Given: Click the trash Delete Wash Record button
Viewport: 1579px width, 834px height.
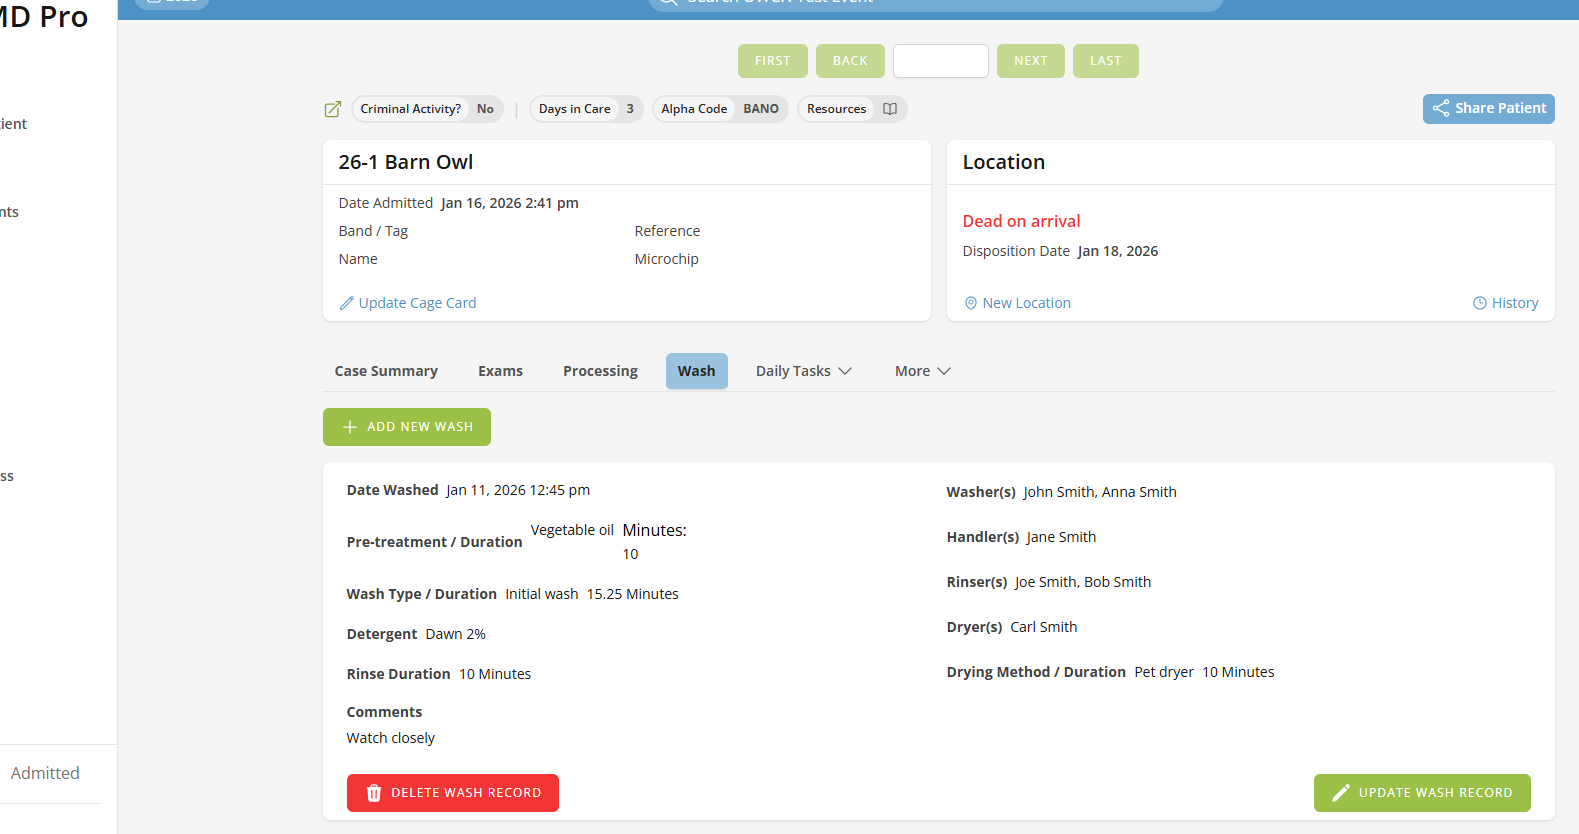Looking at the screenshot, I should coord(453,793).
